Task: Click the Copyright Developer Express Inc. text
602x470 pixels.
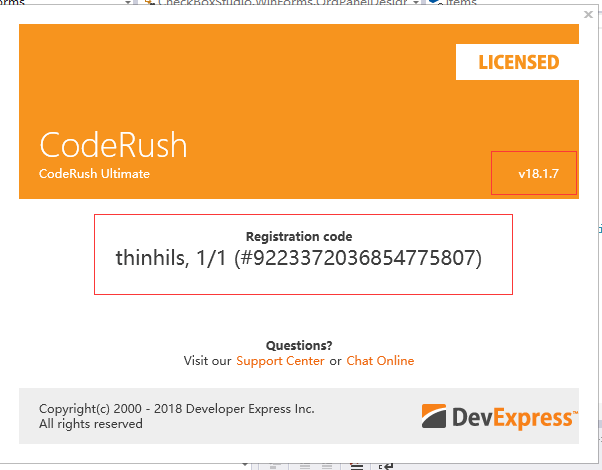Action: tap(177, 409)
